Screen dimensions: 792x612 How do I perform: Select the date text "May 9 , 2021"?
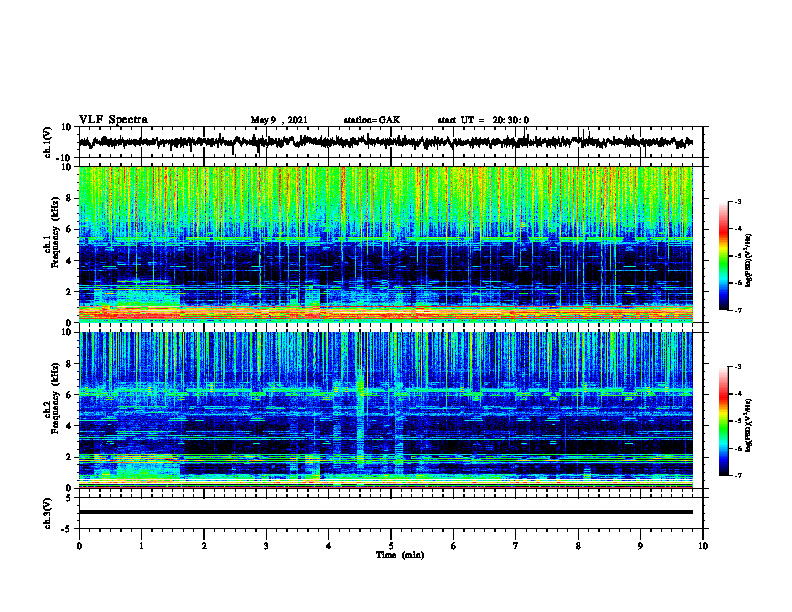(x=279, y=120)
